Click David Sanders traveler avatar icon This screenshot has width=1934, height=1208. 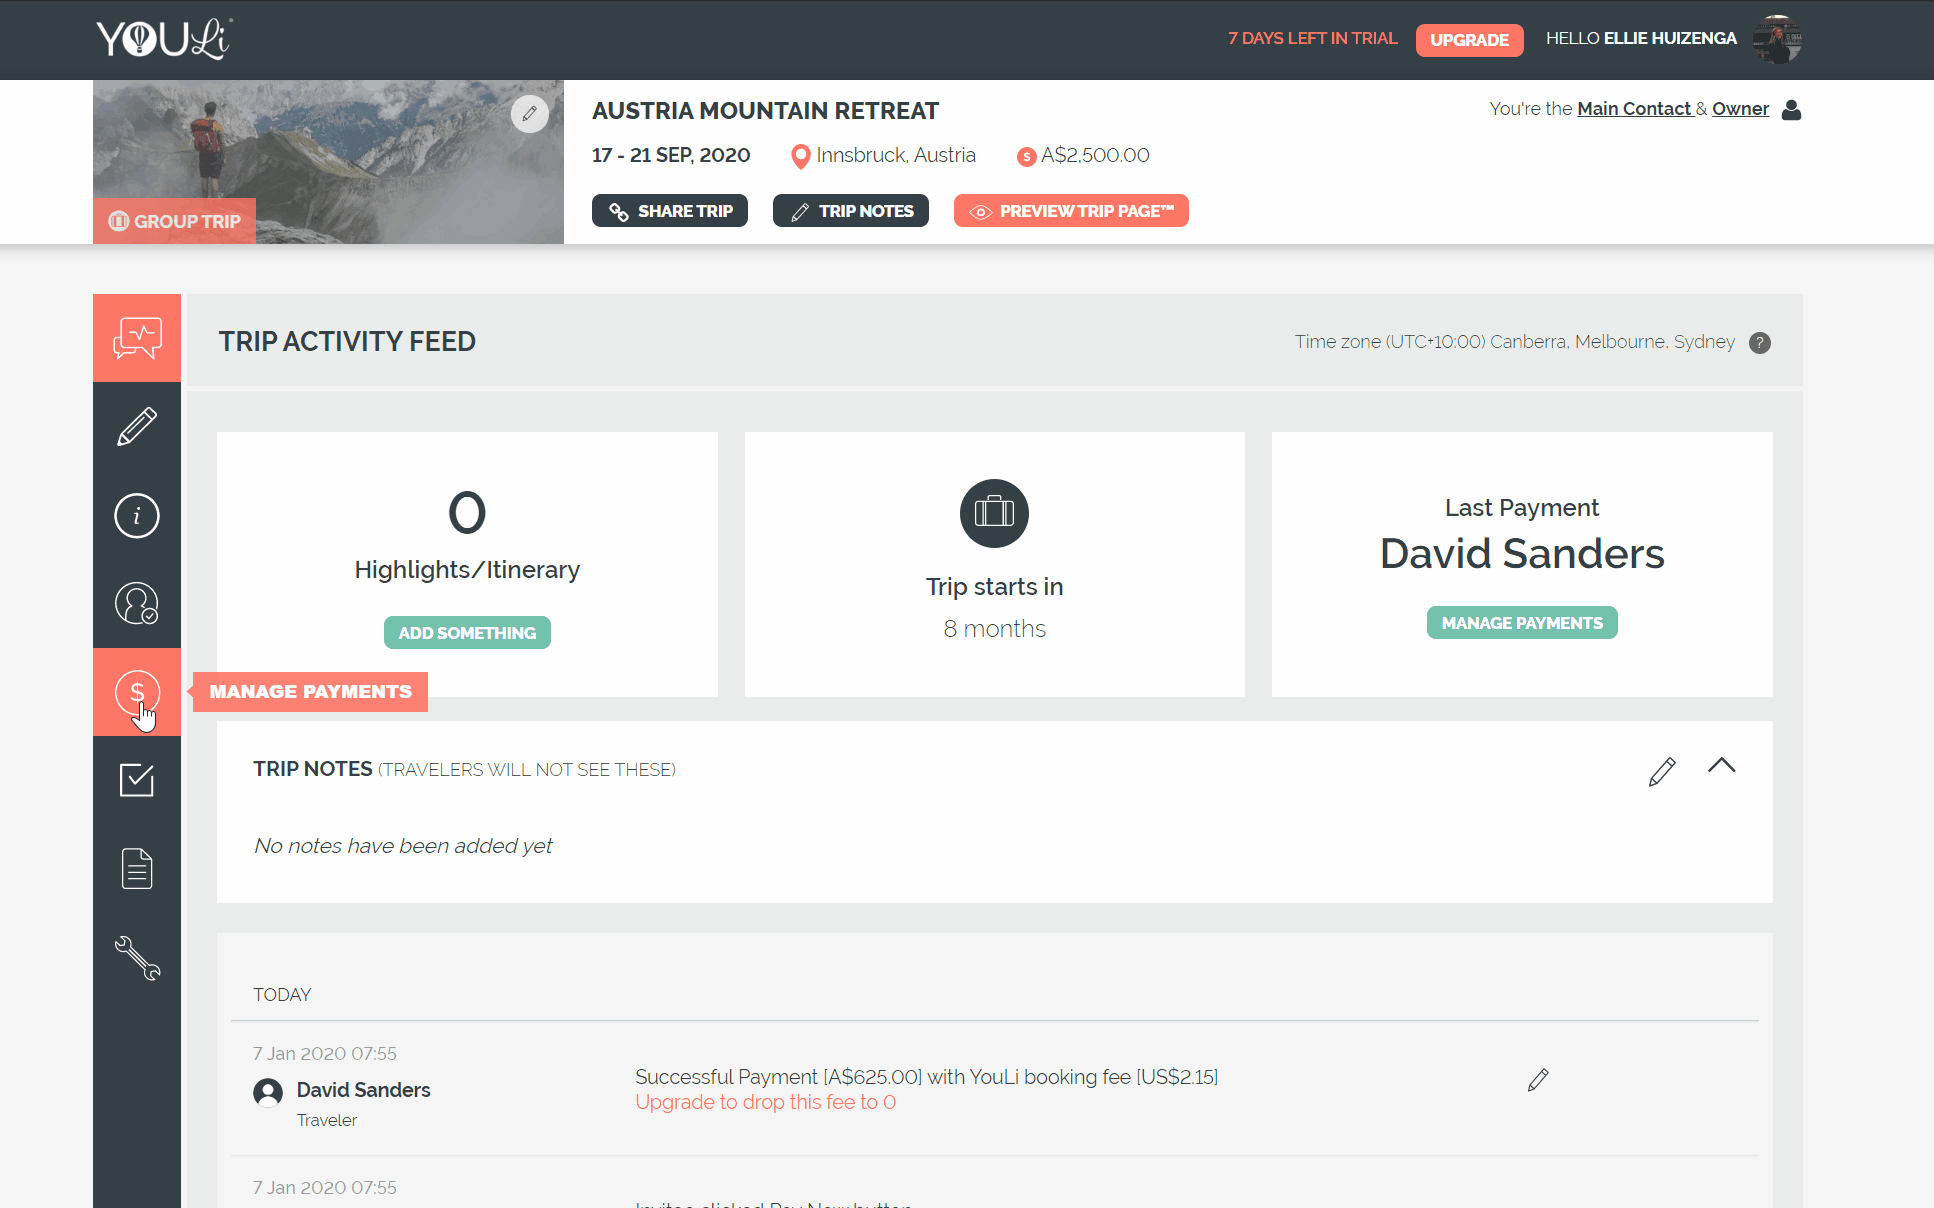pos(268,1092)
